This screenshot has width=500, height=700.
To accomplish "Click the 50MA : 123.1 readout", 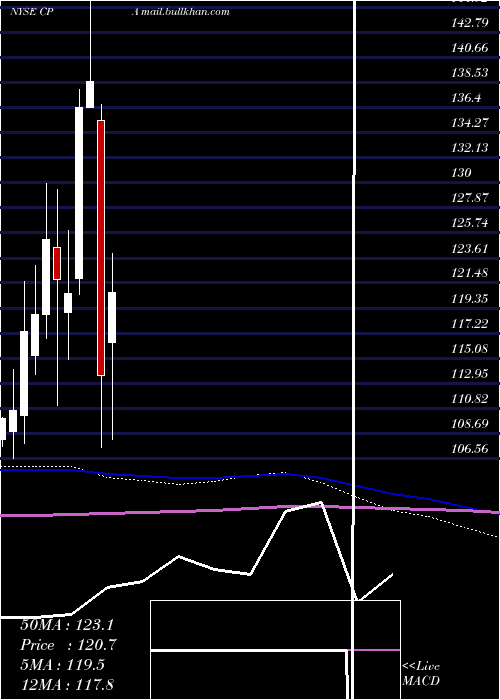I will [67, 625].
